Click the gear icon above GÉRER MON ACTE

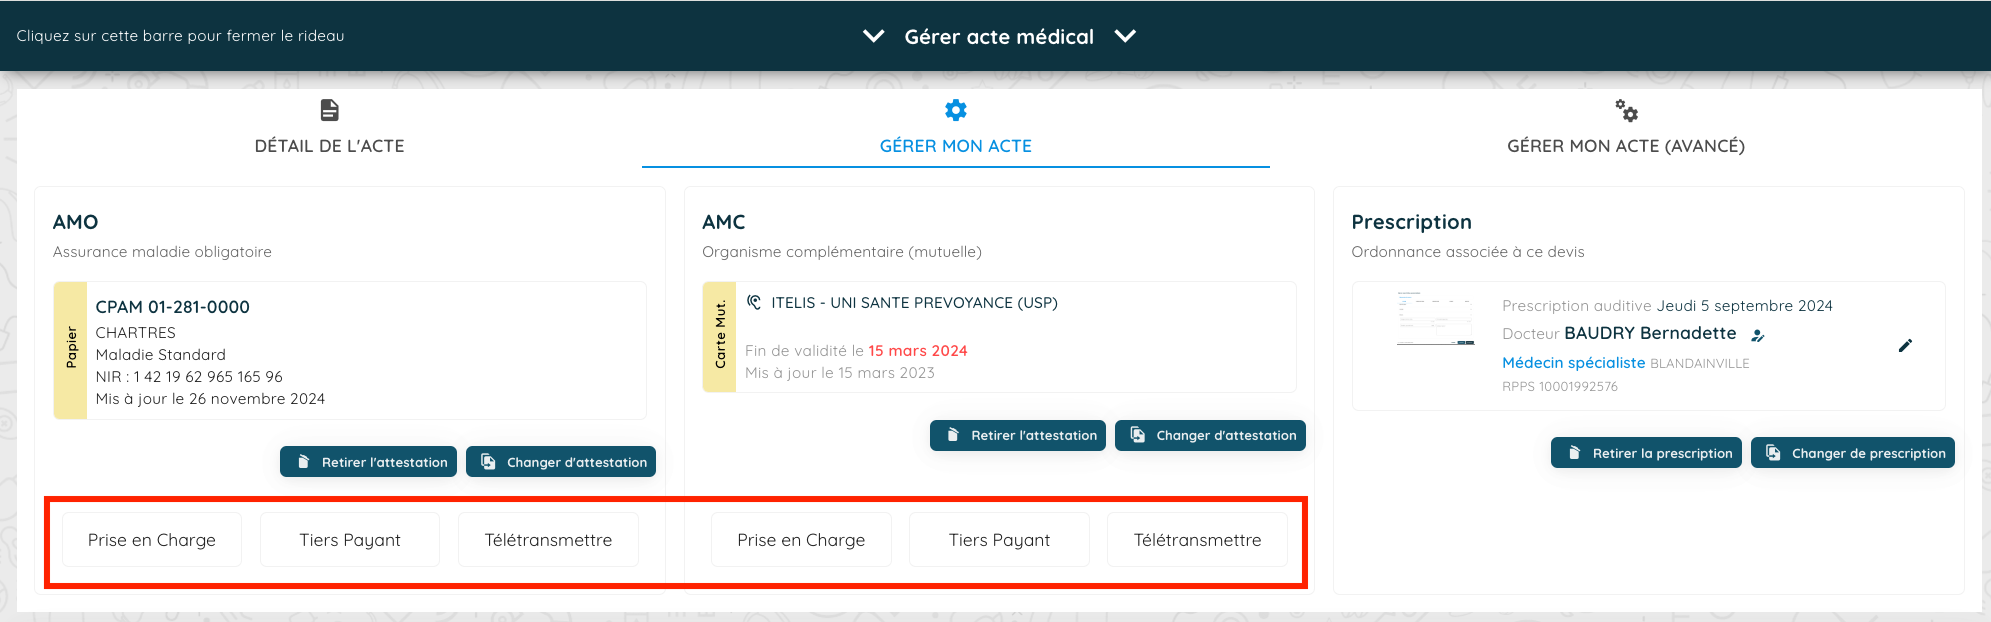point(956,110)
